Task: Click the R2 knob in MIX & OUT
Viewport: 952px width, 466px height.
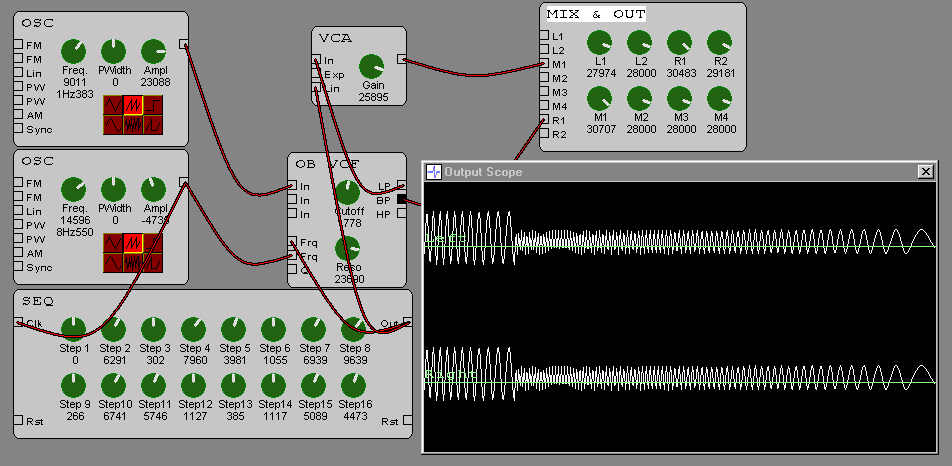Action: tap(719, 42)
